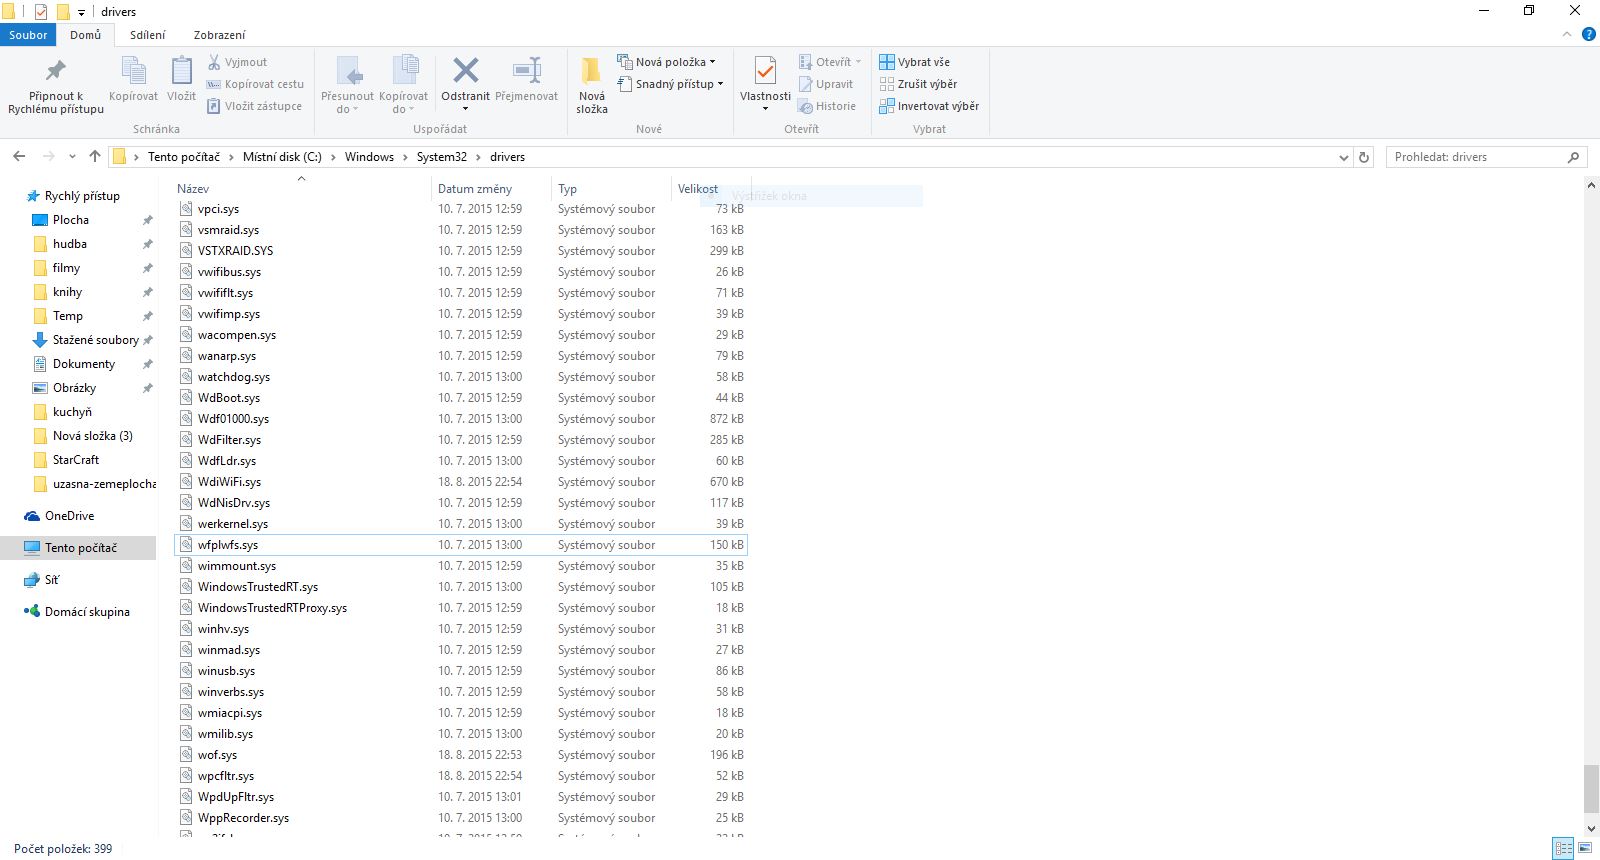Click the Odstranit (delete) icon
This screenshot has width=1600, height=860.
point(465,71)
